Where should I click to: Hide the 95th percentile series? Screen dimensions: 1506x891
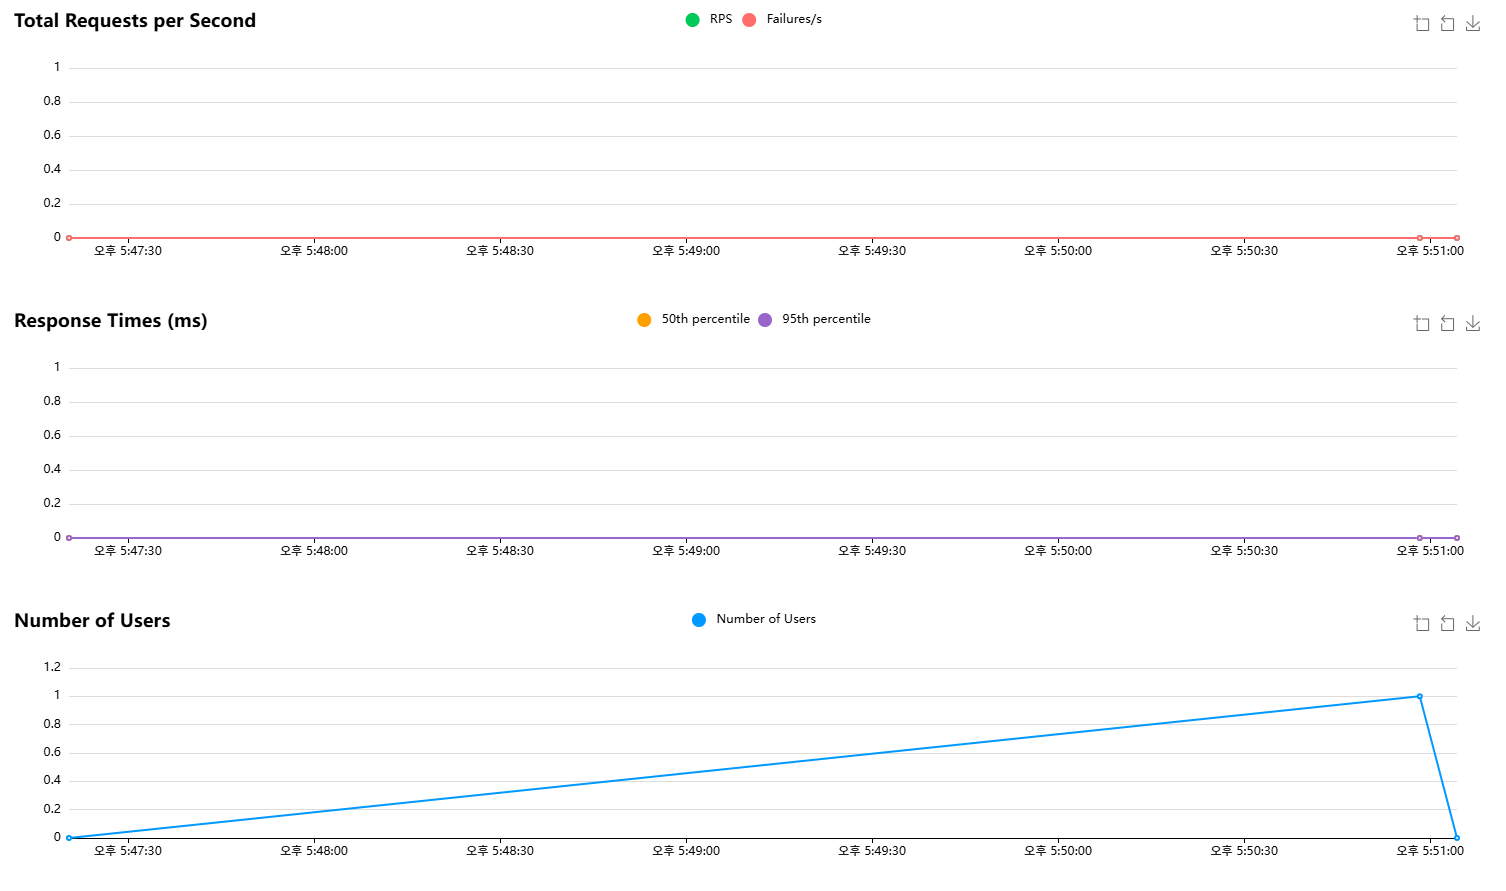(x=814, y=319)
